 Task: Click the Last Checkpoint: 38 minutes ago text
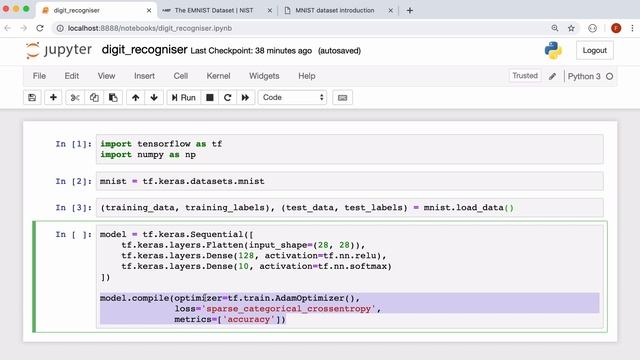click(x=251, y=51)
